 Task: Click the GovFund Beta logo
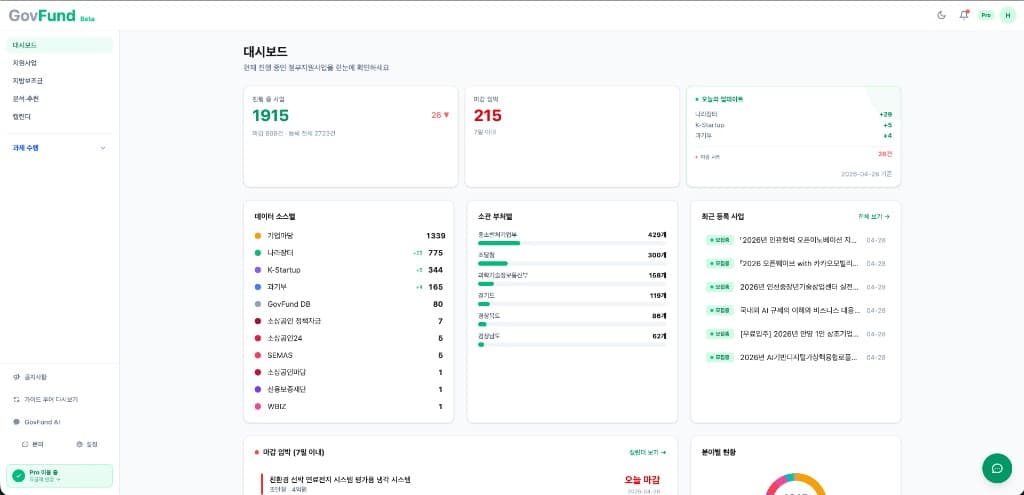52,16
